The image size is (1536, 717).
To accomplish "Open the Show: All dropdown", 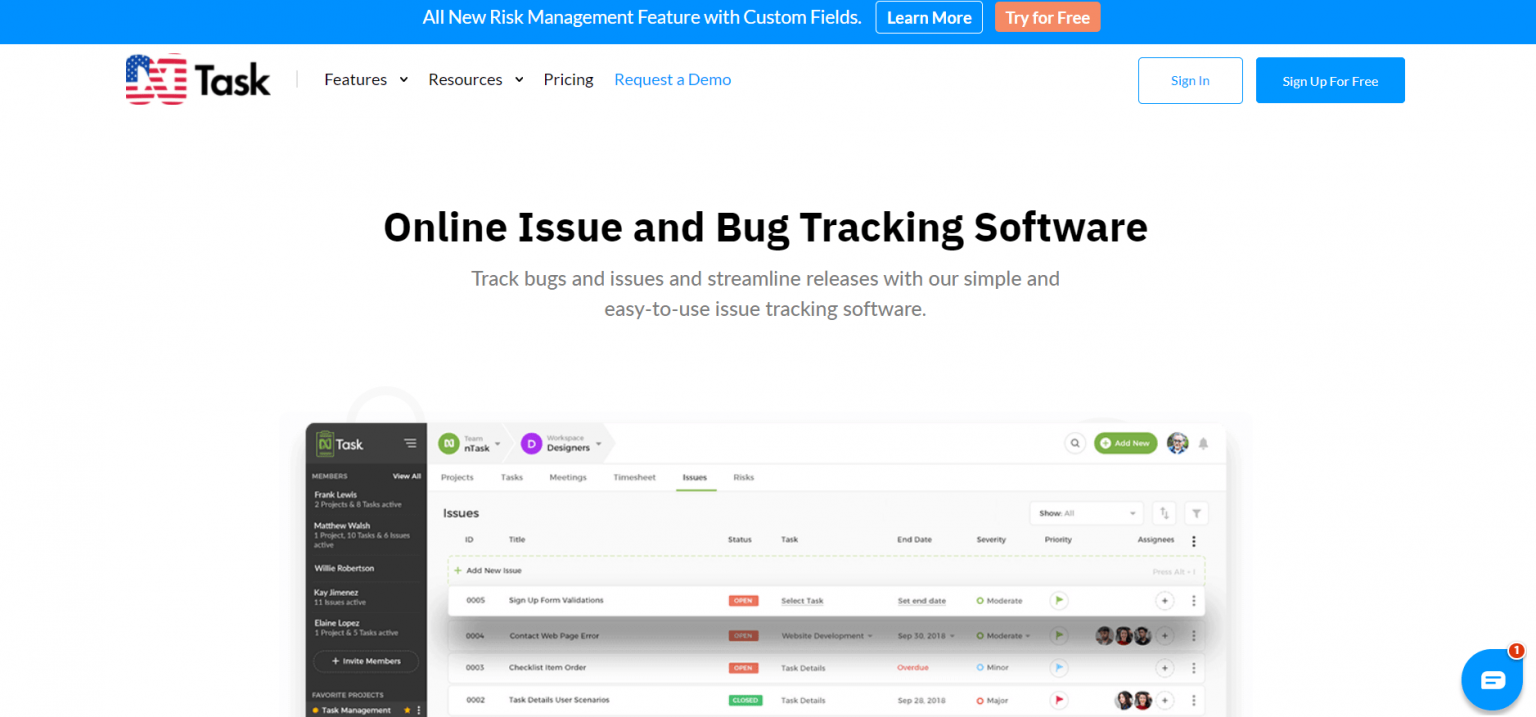I will [x=1086, y=513].
